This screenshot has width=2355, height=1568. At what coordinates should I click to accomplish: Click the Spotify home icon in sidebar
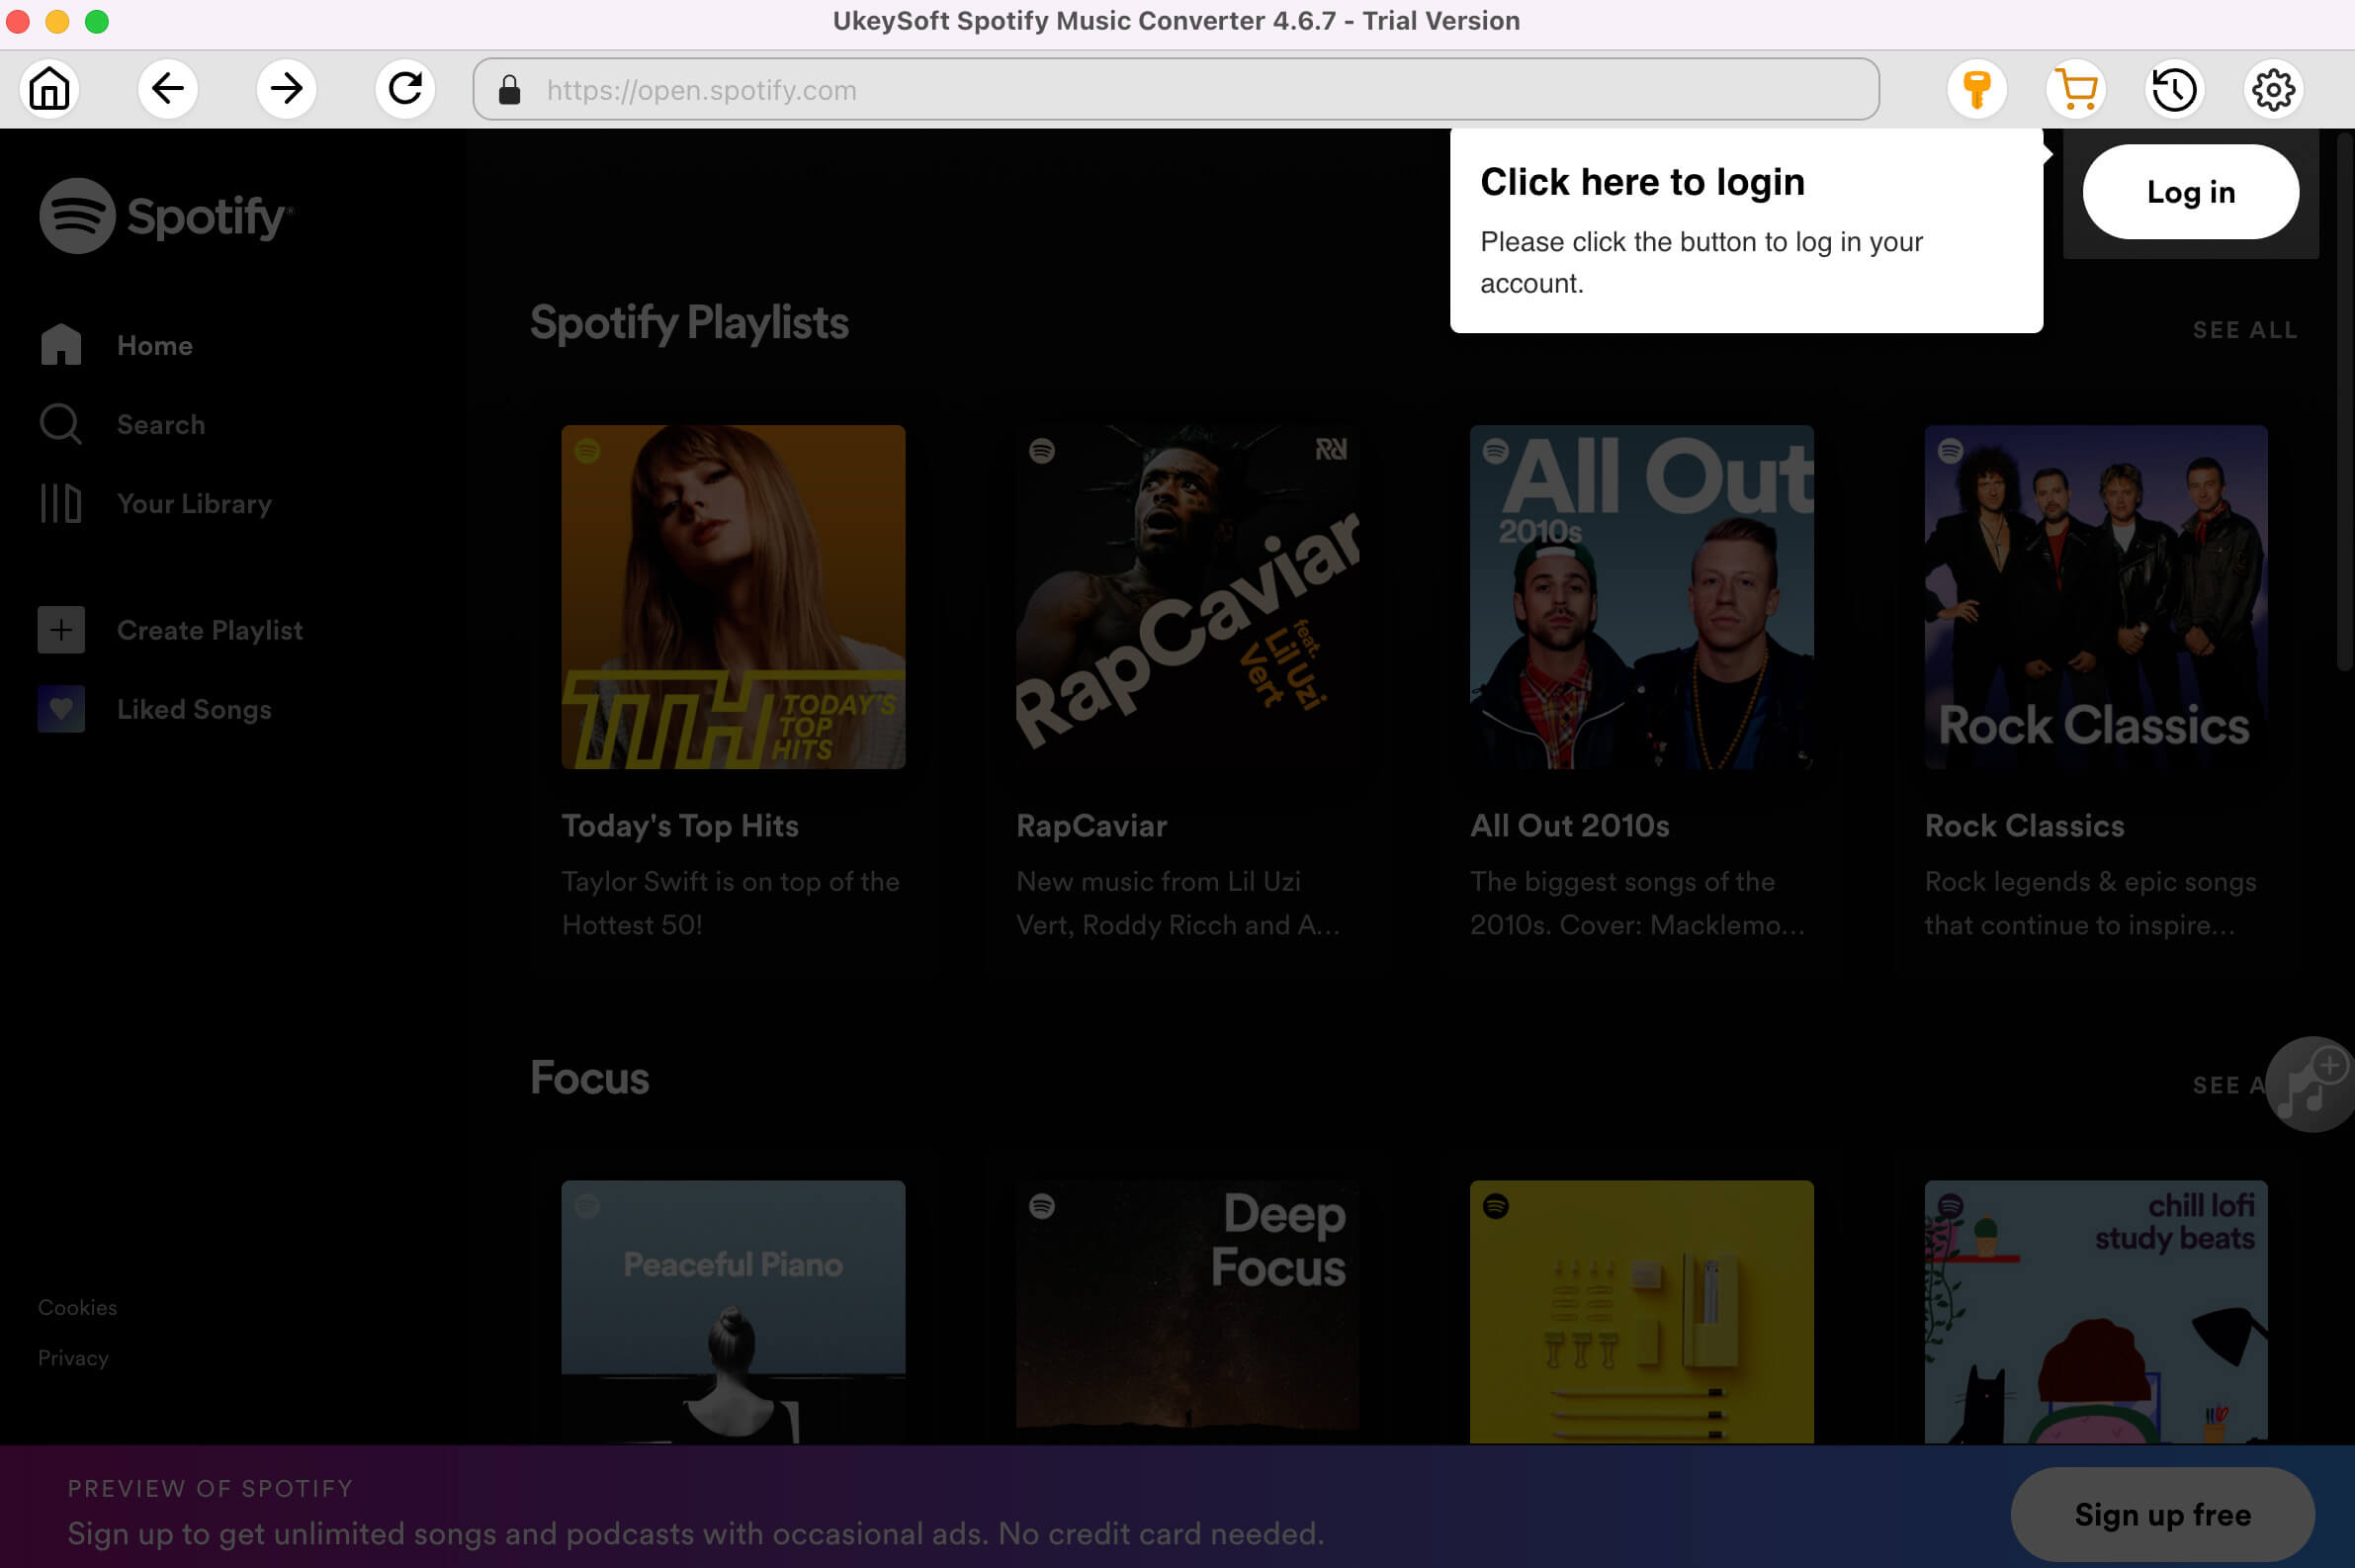(x=63, y=343)
